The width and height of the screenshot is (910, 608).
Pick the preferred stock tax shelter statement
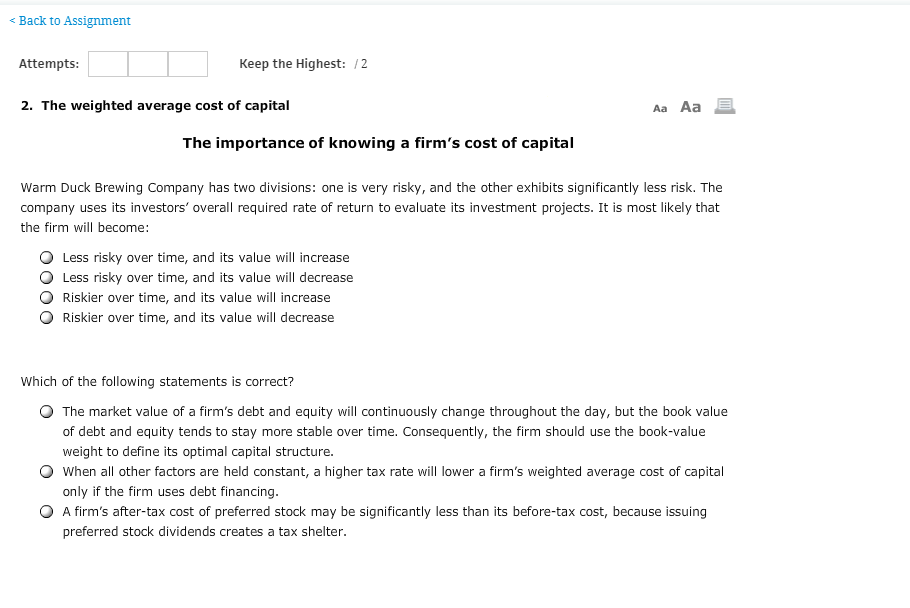tap(47, 512)
